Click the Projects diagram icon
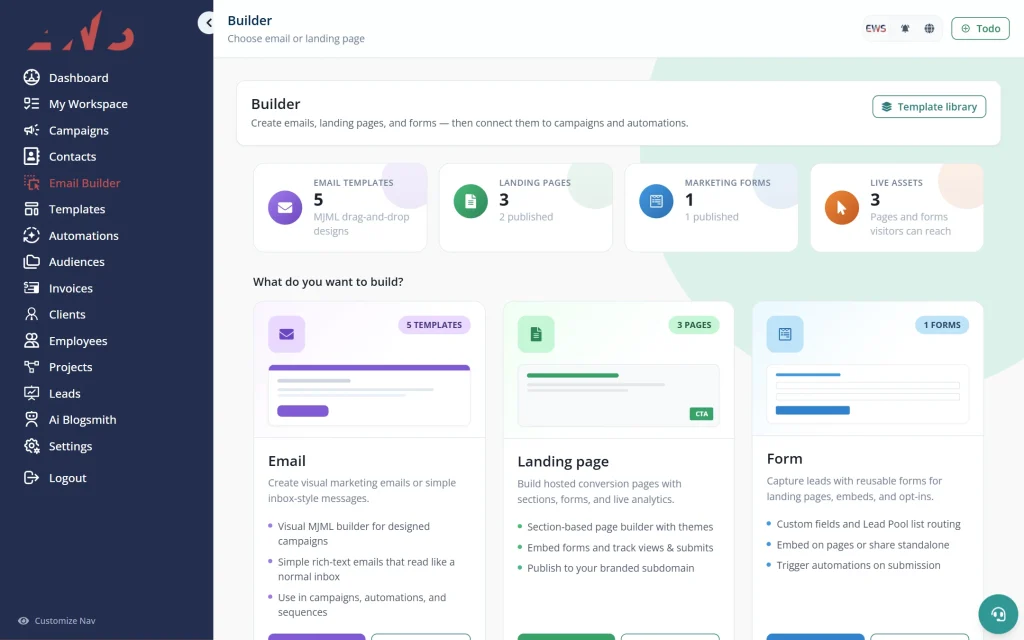The image size is (1024, 640). 31,367
